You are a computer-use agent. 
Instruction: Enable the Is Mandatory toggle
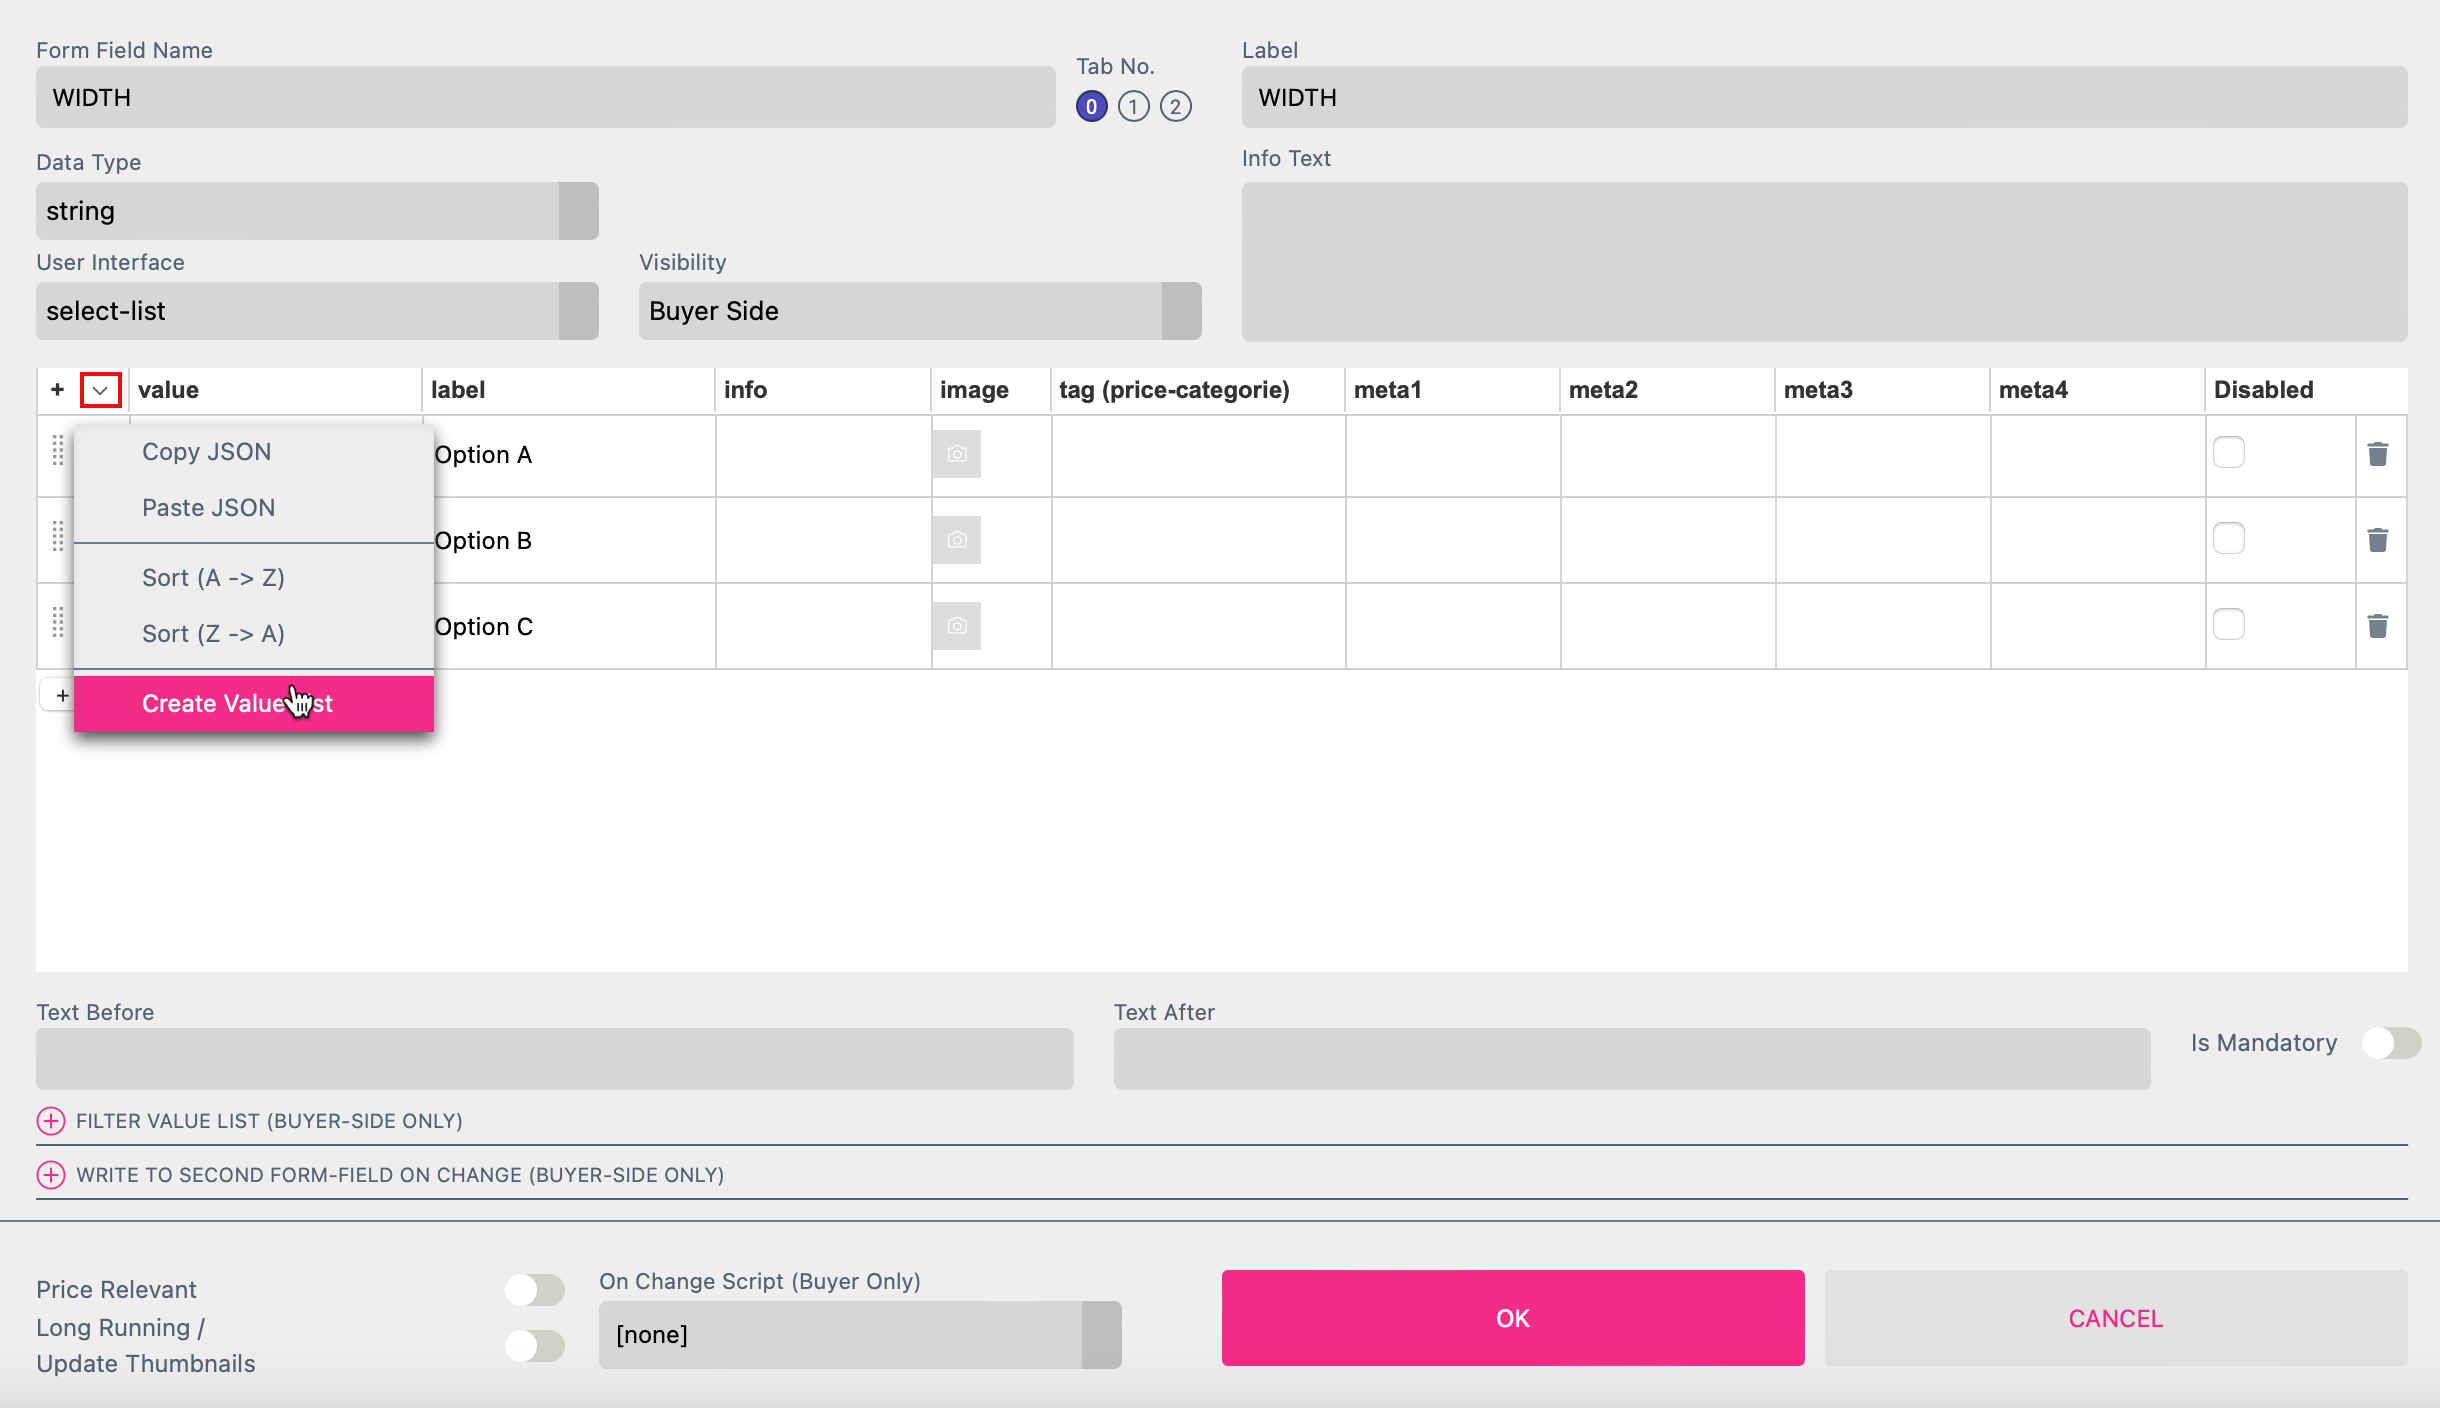2390,1043
